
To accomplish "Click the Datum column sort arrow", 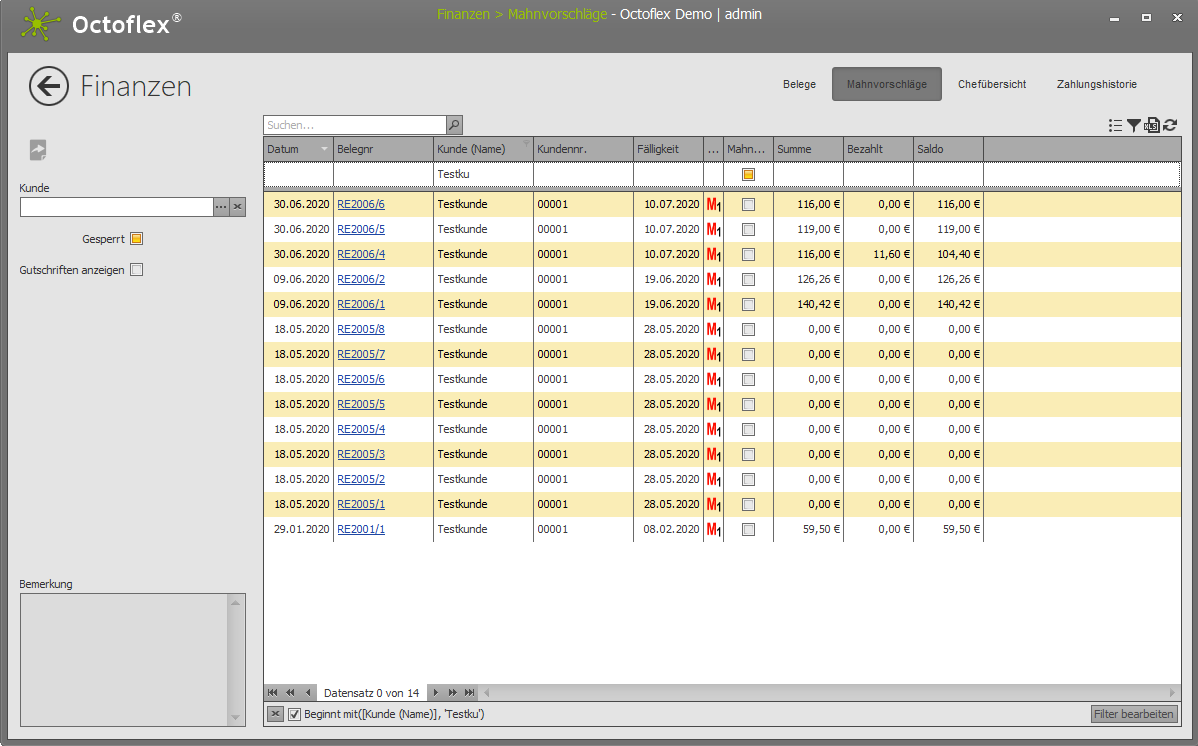I will [x=323, y=149].
